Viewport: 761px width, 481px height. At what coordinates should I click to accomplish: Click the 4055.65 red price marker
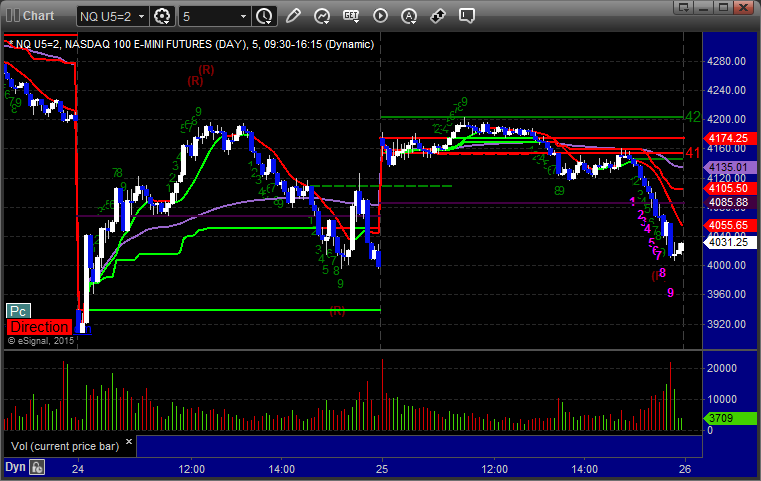pos(730,225)
